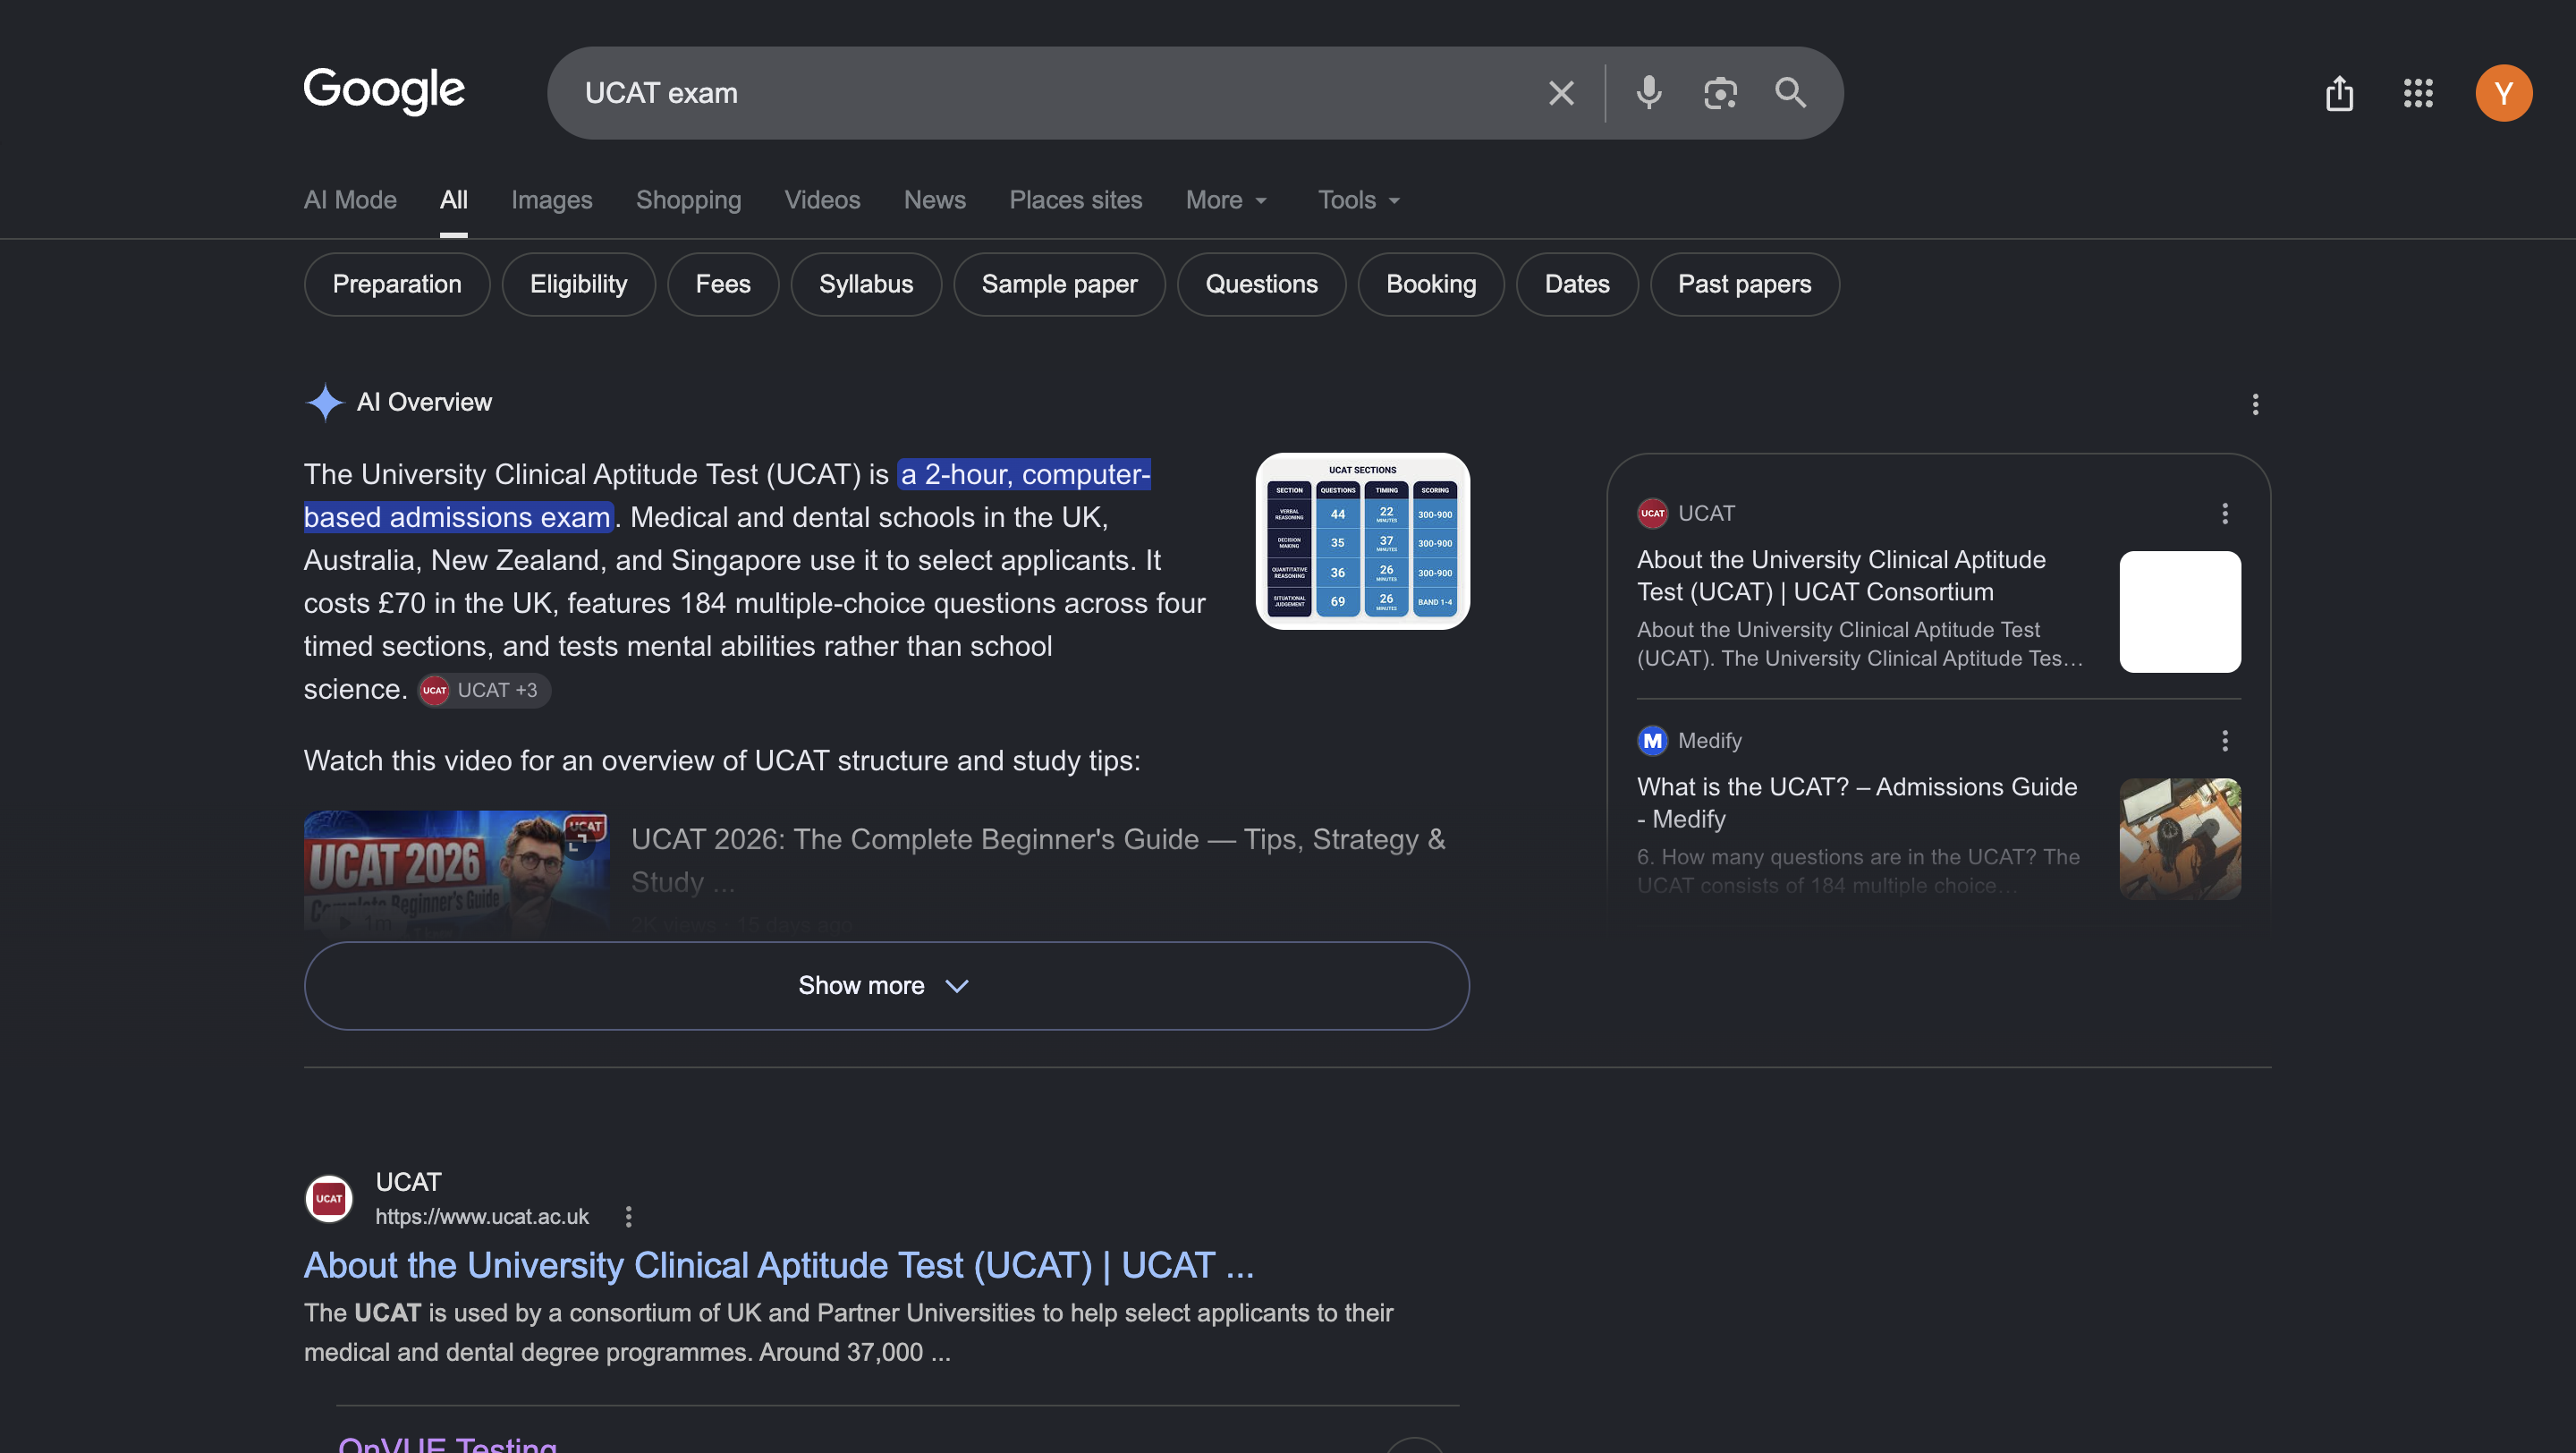Click the https://www.ucat.ac.uk URL
Viewport: 2576px width, 1453px height.
tap(482, 1216)
